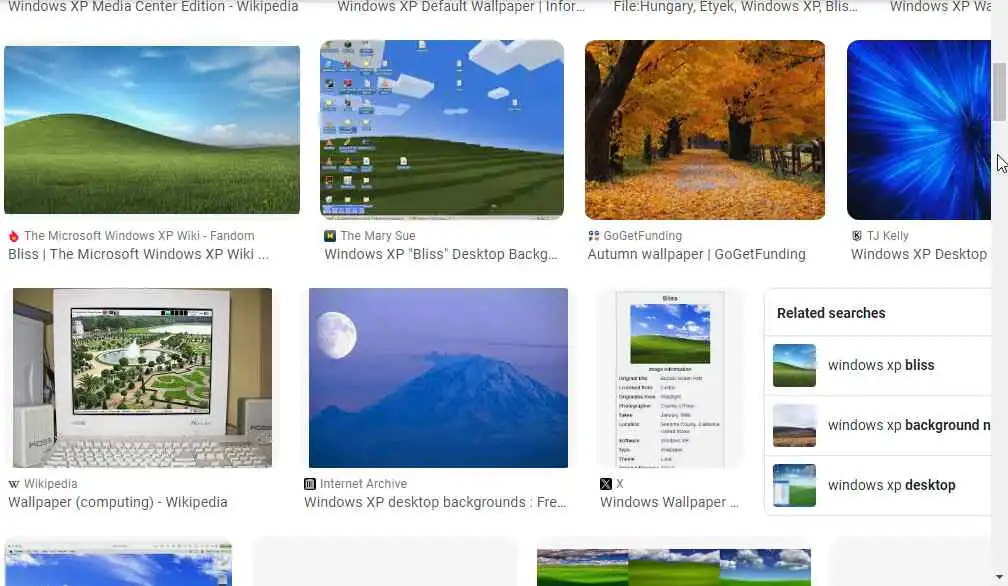Click the Fandom flame favicon
The height and width of the screenshot is (586, 1008).
pos(14,236)
